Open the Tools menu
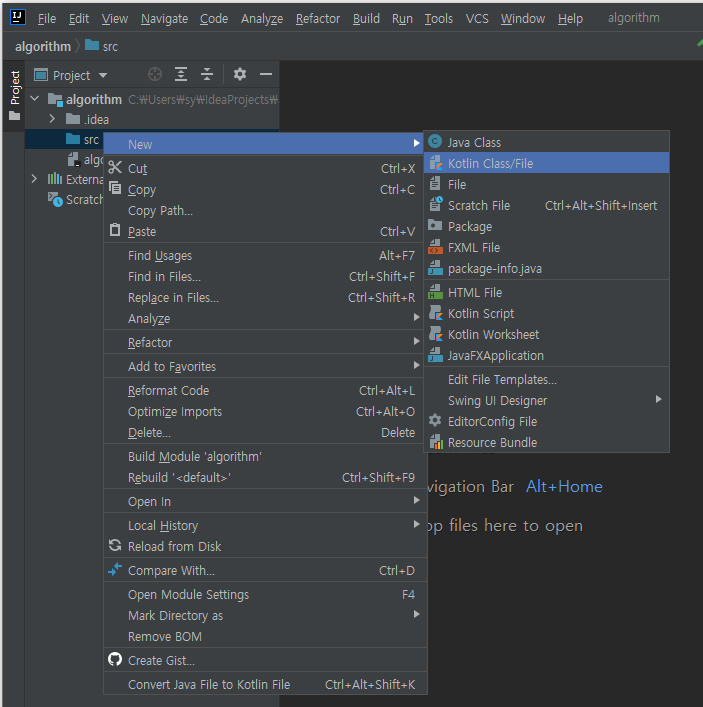 point(438,18)
